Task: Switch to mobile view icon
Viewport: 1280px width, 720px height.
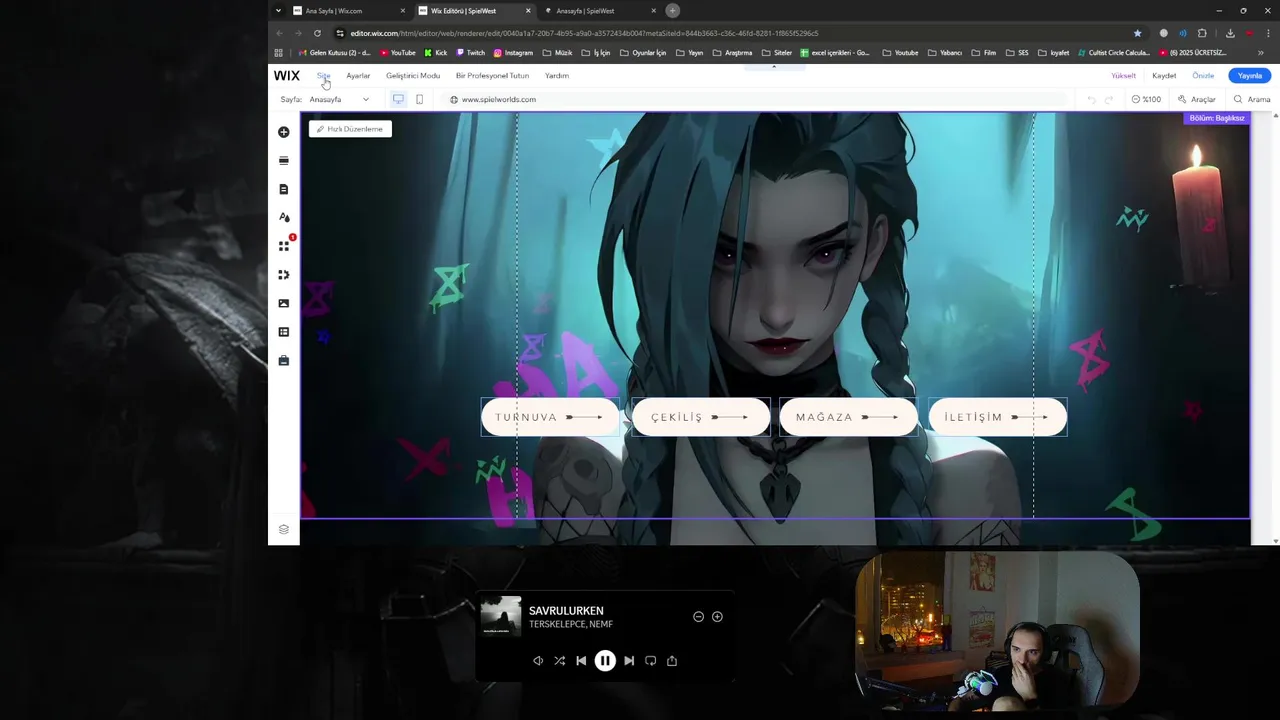Action: [x=419, y=99]
